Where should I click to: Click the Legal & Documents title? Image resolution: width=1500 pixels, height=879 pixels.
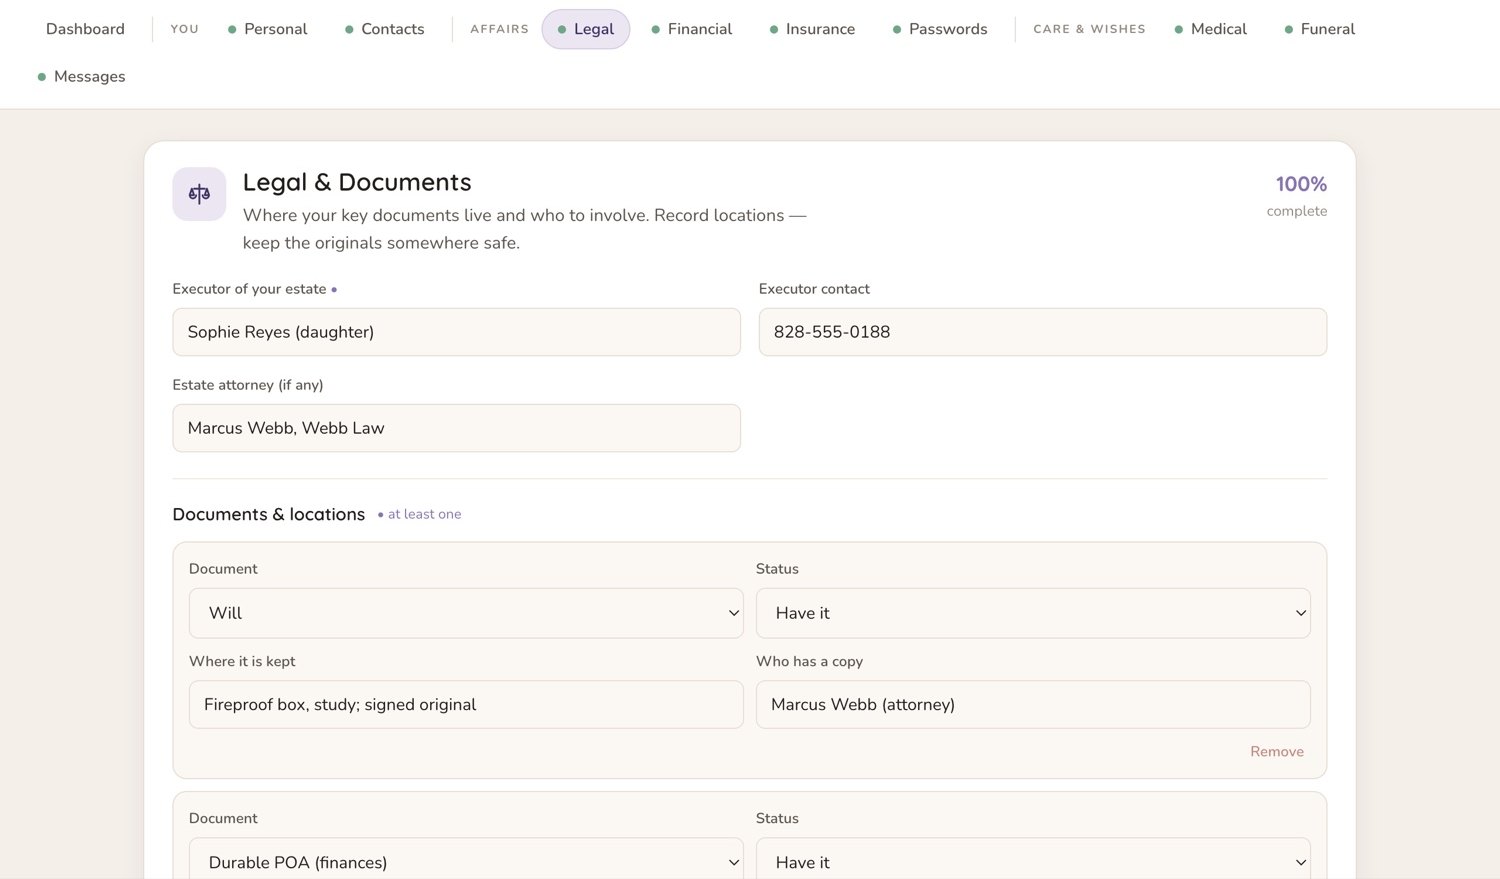pos(357,182)
